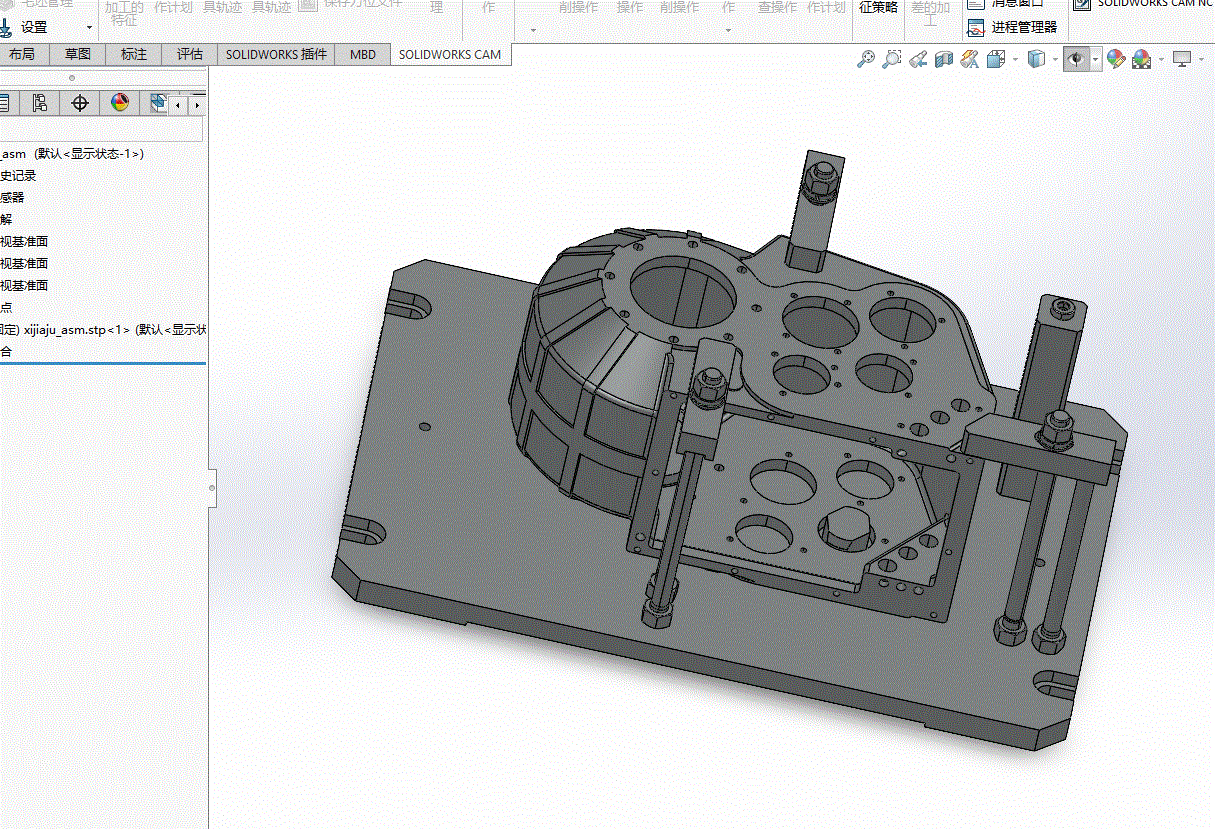The width and height of the screenshot is (1215, 829).
Task: Collapse the left panel via side handle
Action: click(x=212, y=488)
